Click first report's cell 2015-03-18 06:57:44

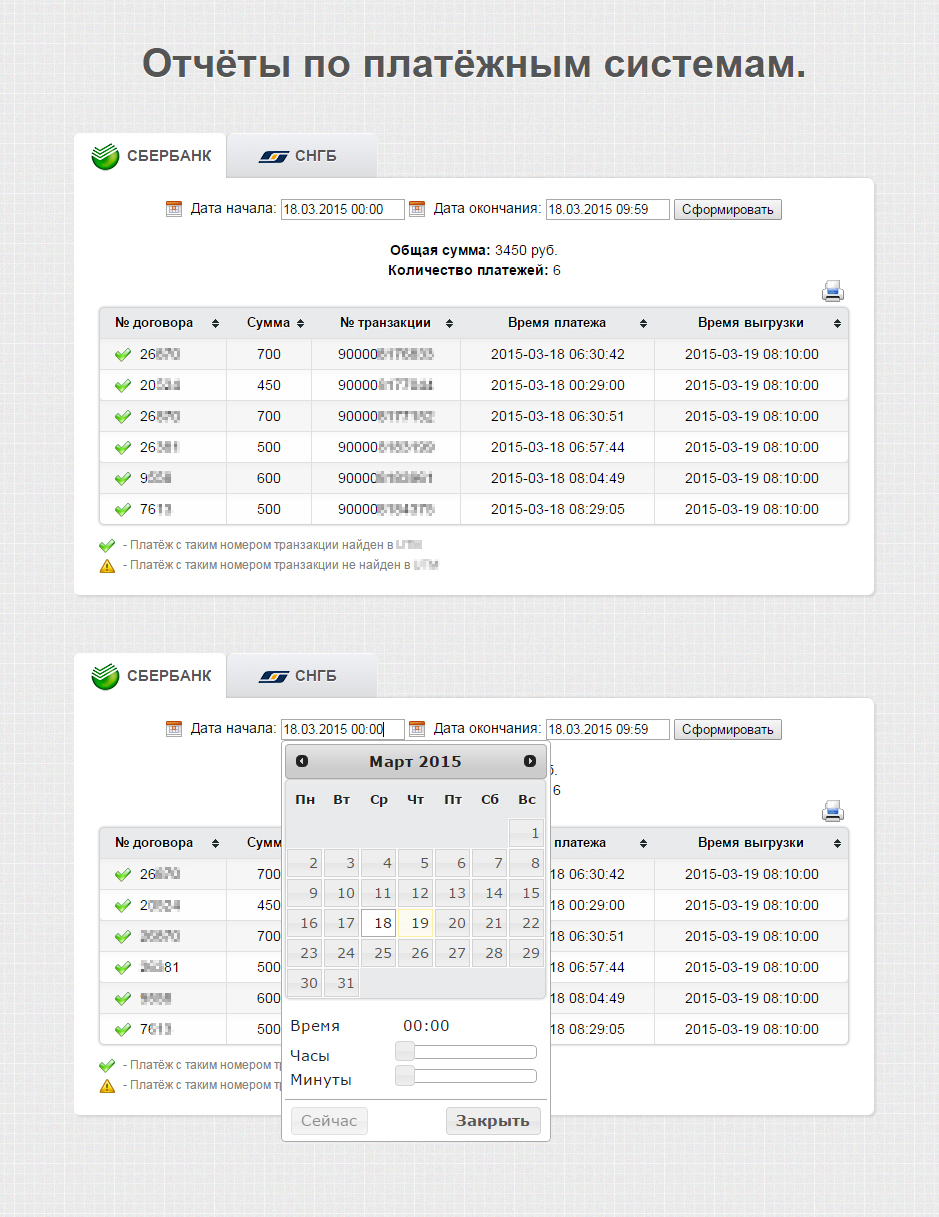(x=558, y=447)
